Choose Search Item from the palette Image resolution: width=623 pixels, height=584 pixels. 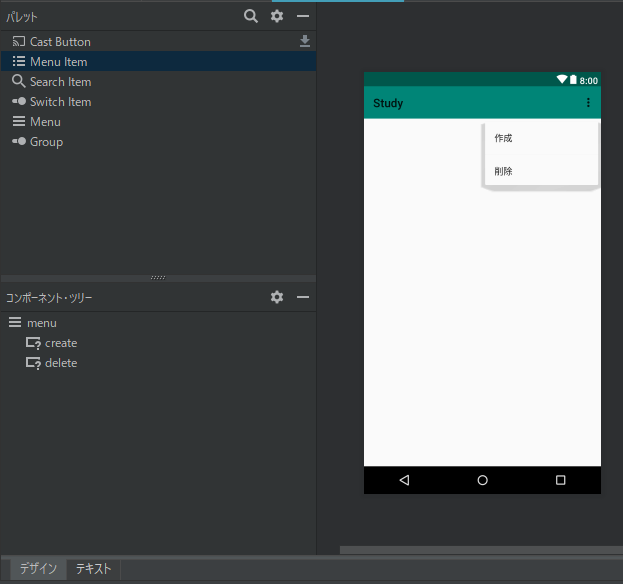[60, 82]
